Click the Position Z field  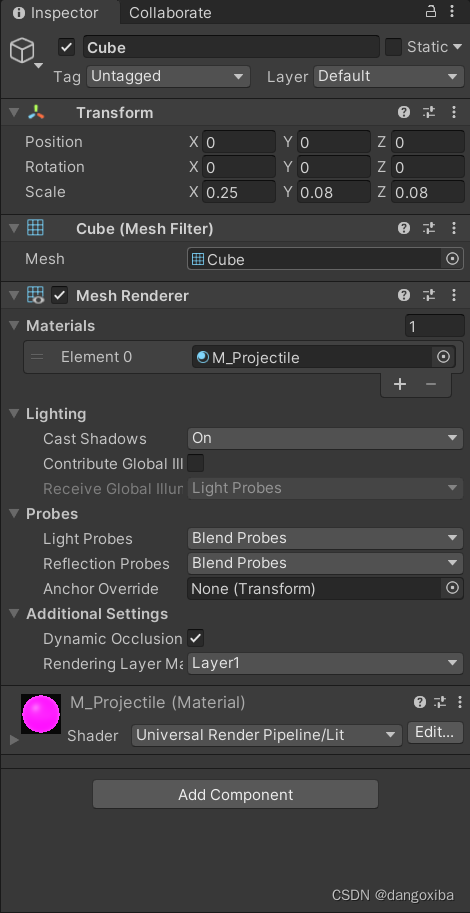[427, 142]
